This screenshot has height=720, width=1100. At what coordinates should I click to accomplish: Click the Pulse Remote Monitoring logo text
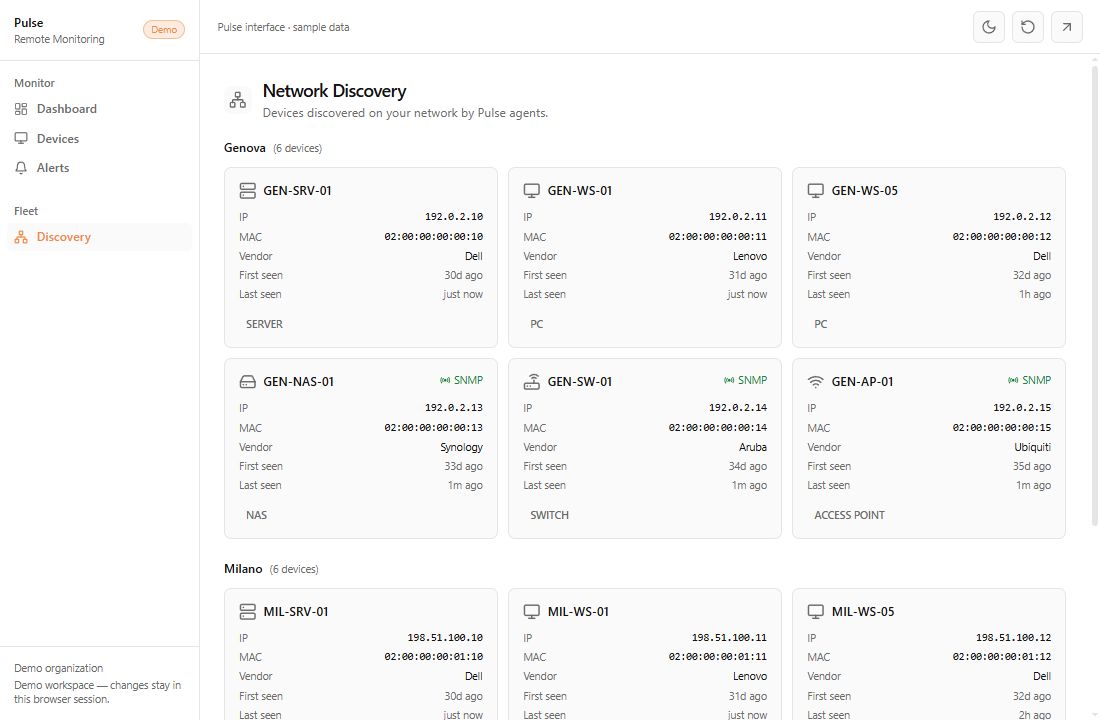(x=59, y=31)
